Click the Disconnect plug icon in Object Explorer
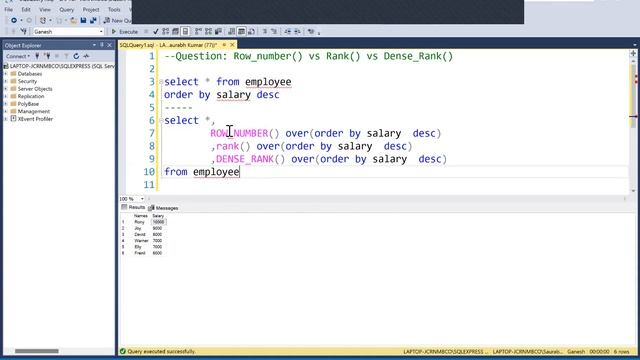Viewport: 640px width, 360px height. pos(48,56)
